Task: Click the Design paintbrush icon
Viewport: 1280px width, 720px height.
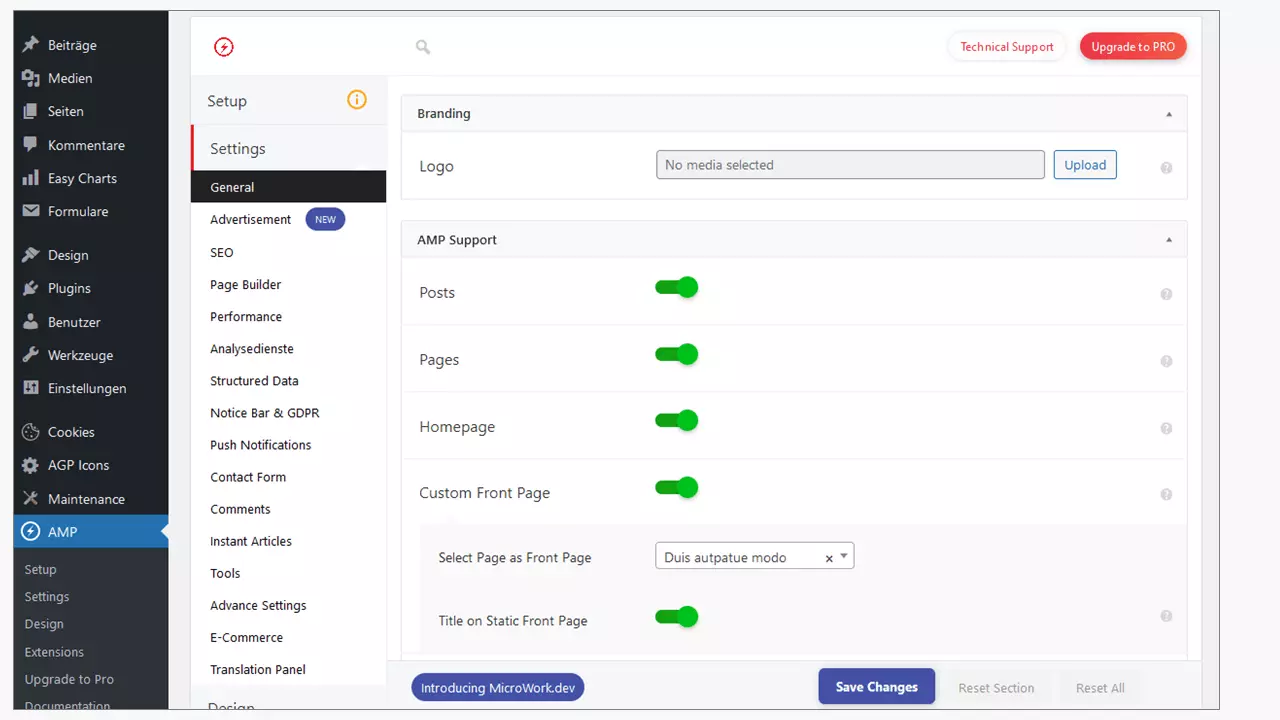Action: 31,255
